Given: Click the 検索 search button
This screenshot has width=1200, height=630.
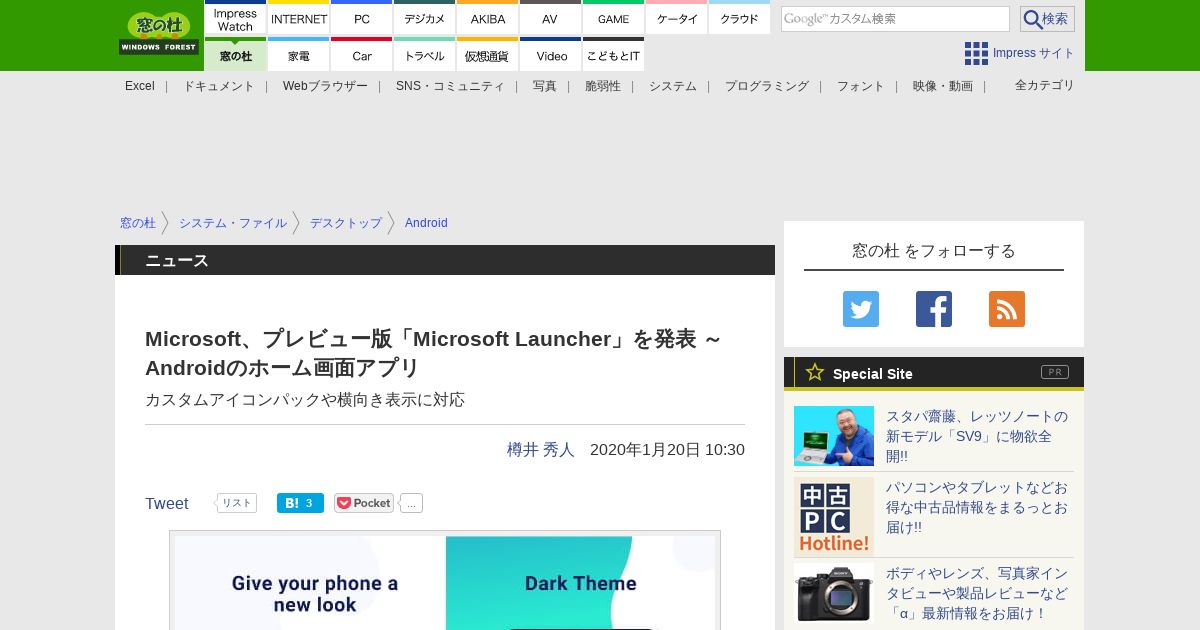Looking at the screenshot, I should [x=1047, y=19].
